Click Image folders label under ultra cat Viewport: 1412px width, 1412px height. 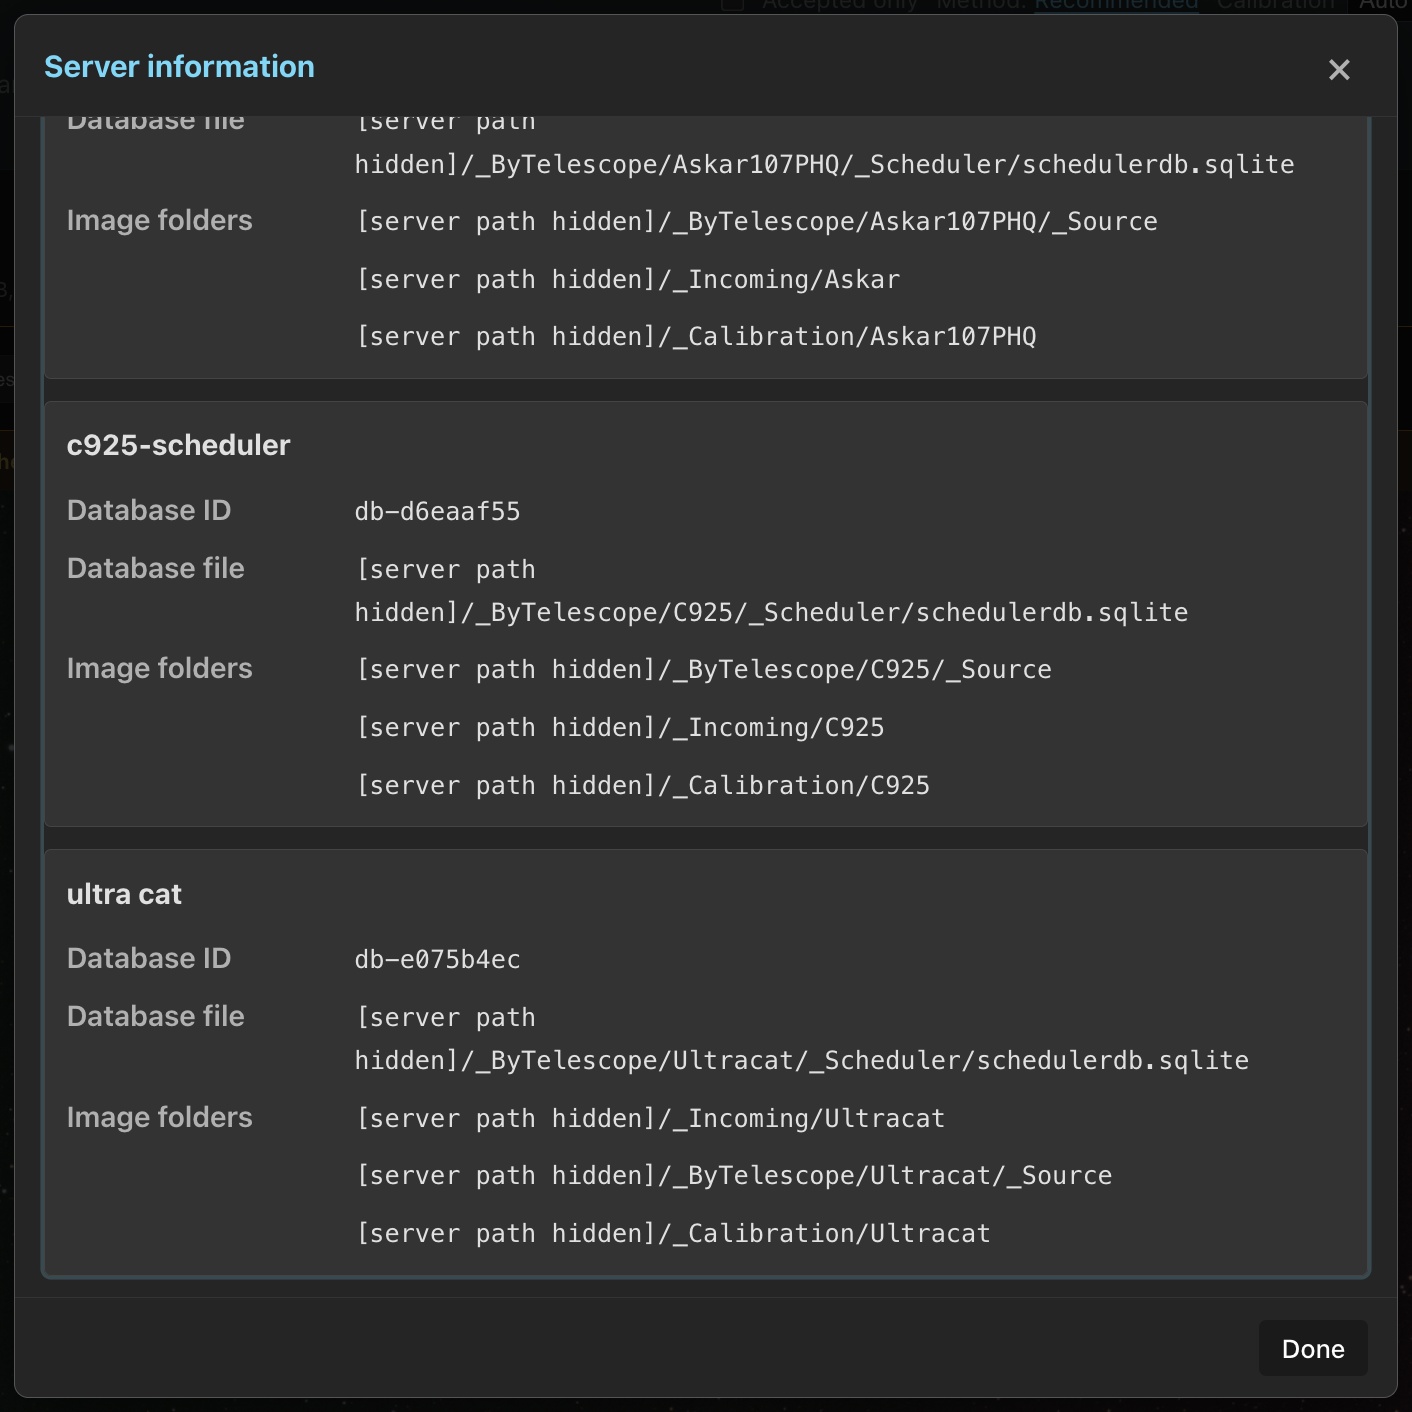click(x=160, y=1117)
